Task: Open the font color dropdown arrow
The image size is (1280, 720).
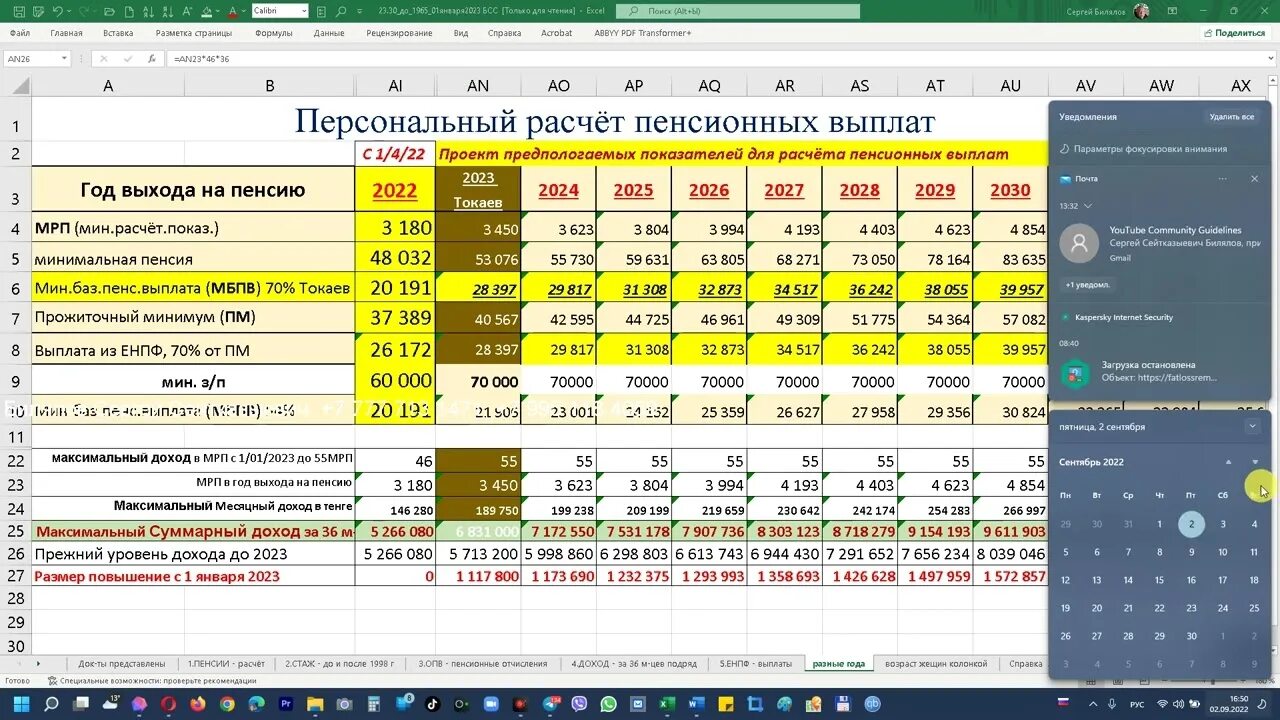Action: coord(244,11)
